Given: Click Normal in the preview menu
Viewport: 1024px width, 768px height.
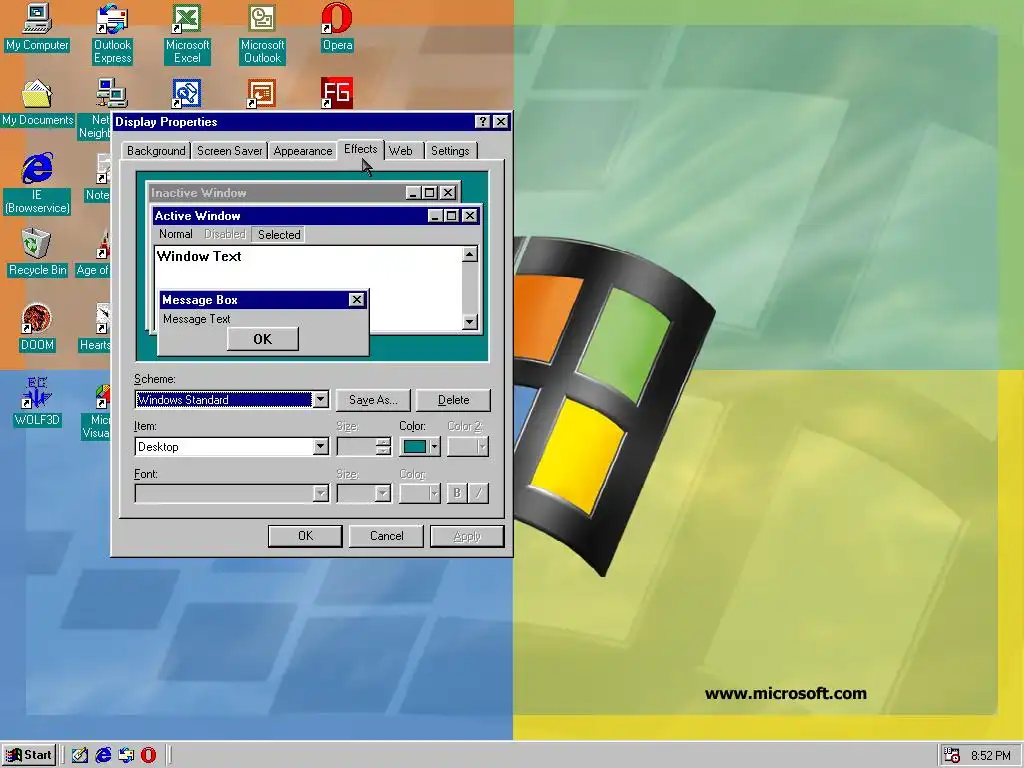Looking at the screenshot, I should coord(176,234).
